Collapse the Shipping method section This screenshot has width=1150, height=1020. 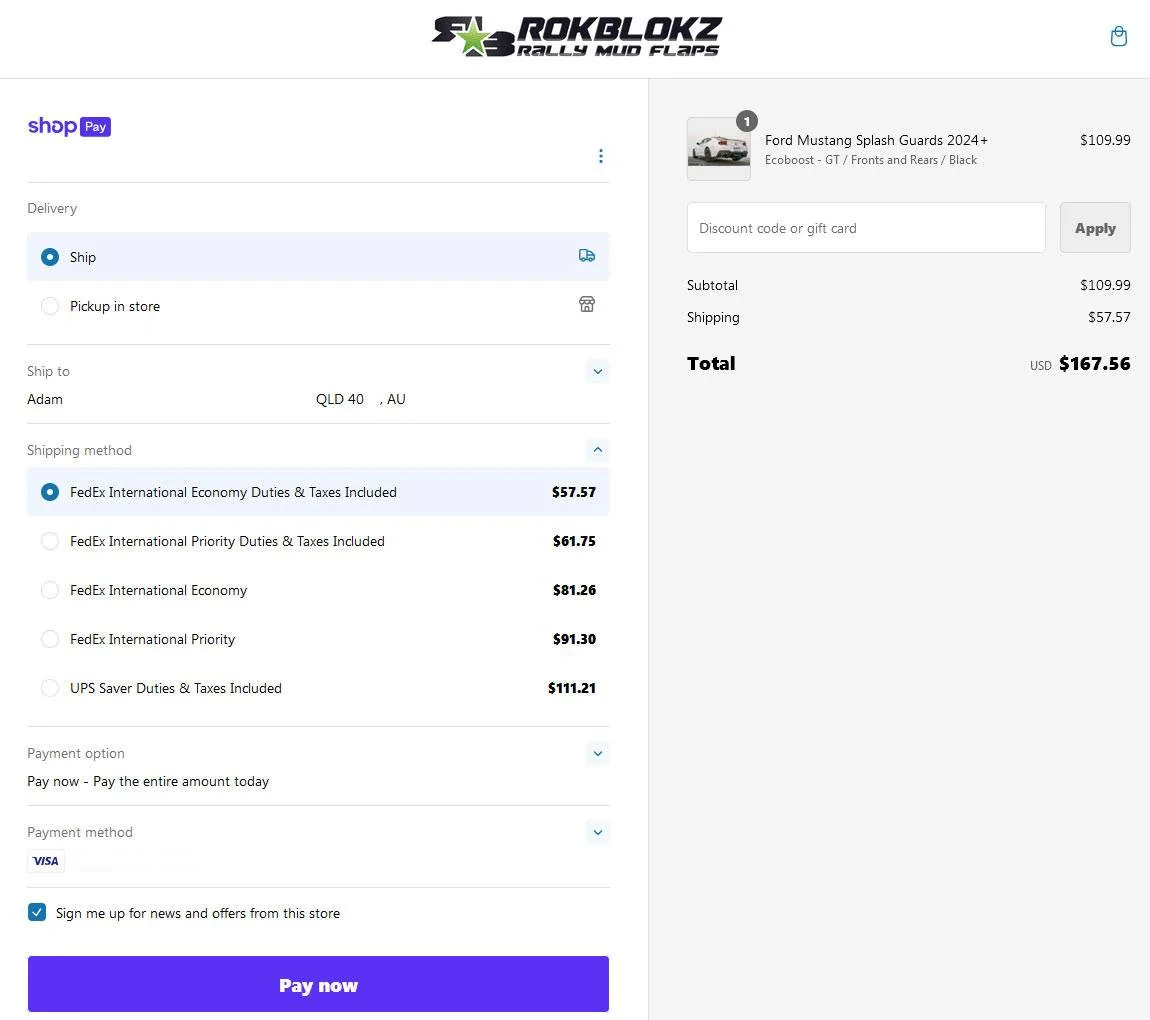(x=598, y=450)
